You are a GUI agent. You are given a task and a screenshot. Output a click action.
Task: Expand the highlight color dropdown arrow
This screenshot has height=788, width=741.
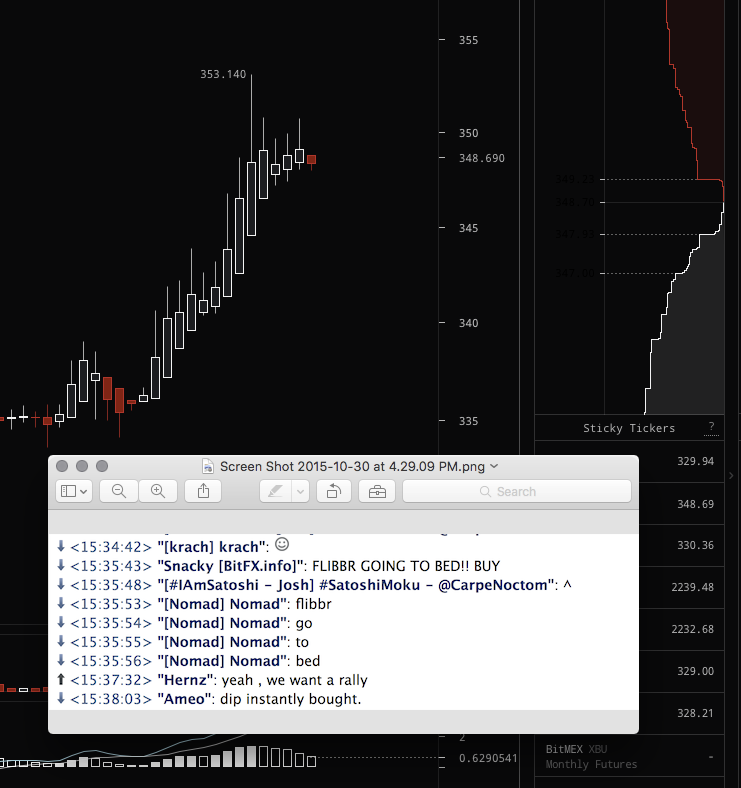[x=300, y=491]
